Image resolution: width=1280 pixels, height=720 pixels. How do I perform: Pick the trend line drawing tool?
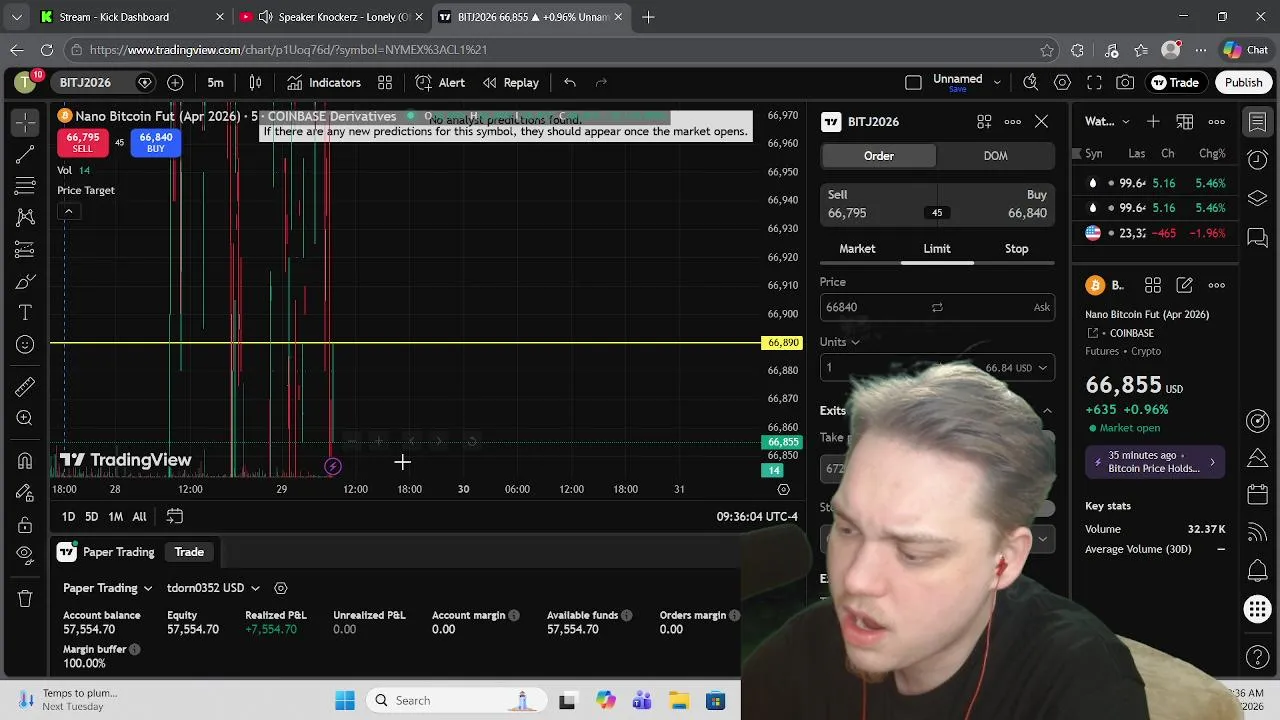pos(26,154)
